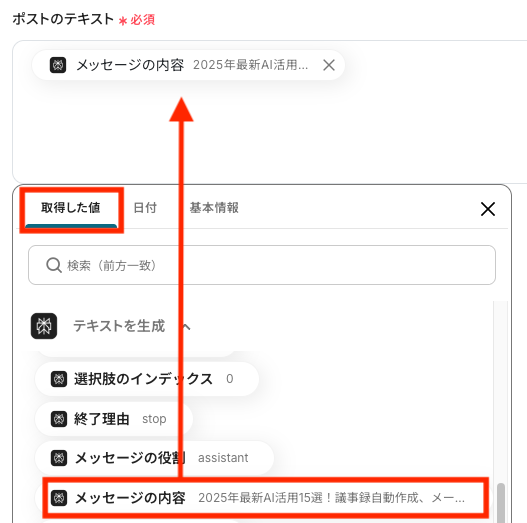The height and width of the screenshot is (523, 527).
Task: Click the テキストを生成 OpenAI app icon
Action: (44, 326)
